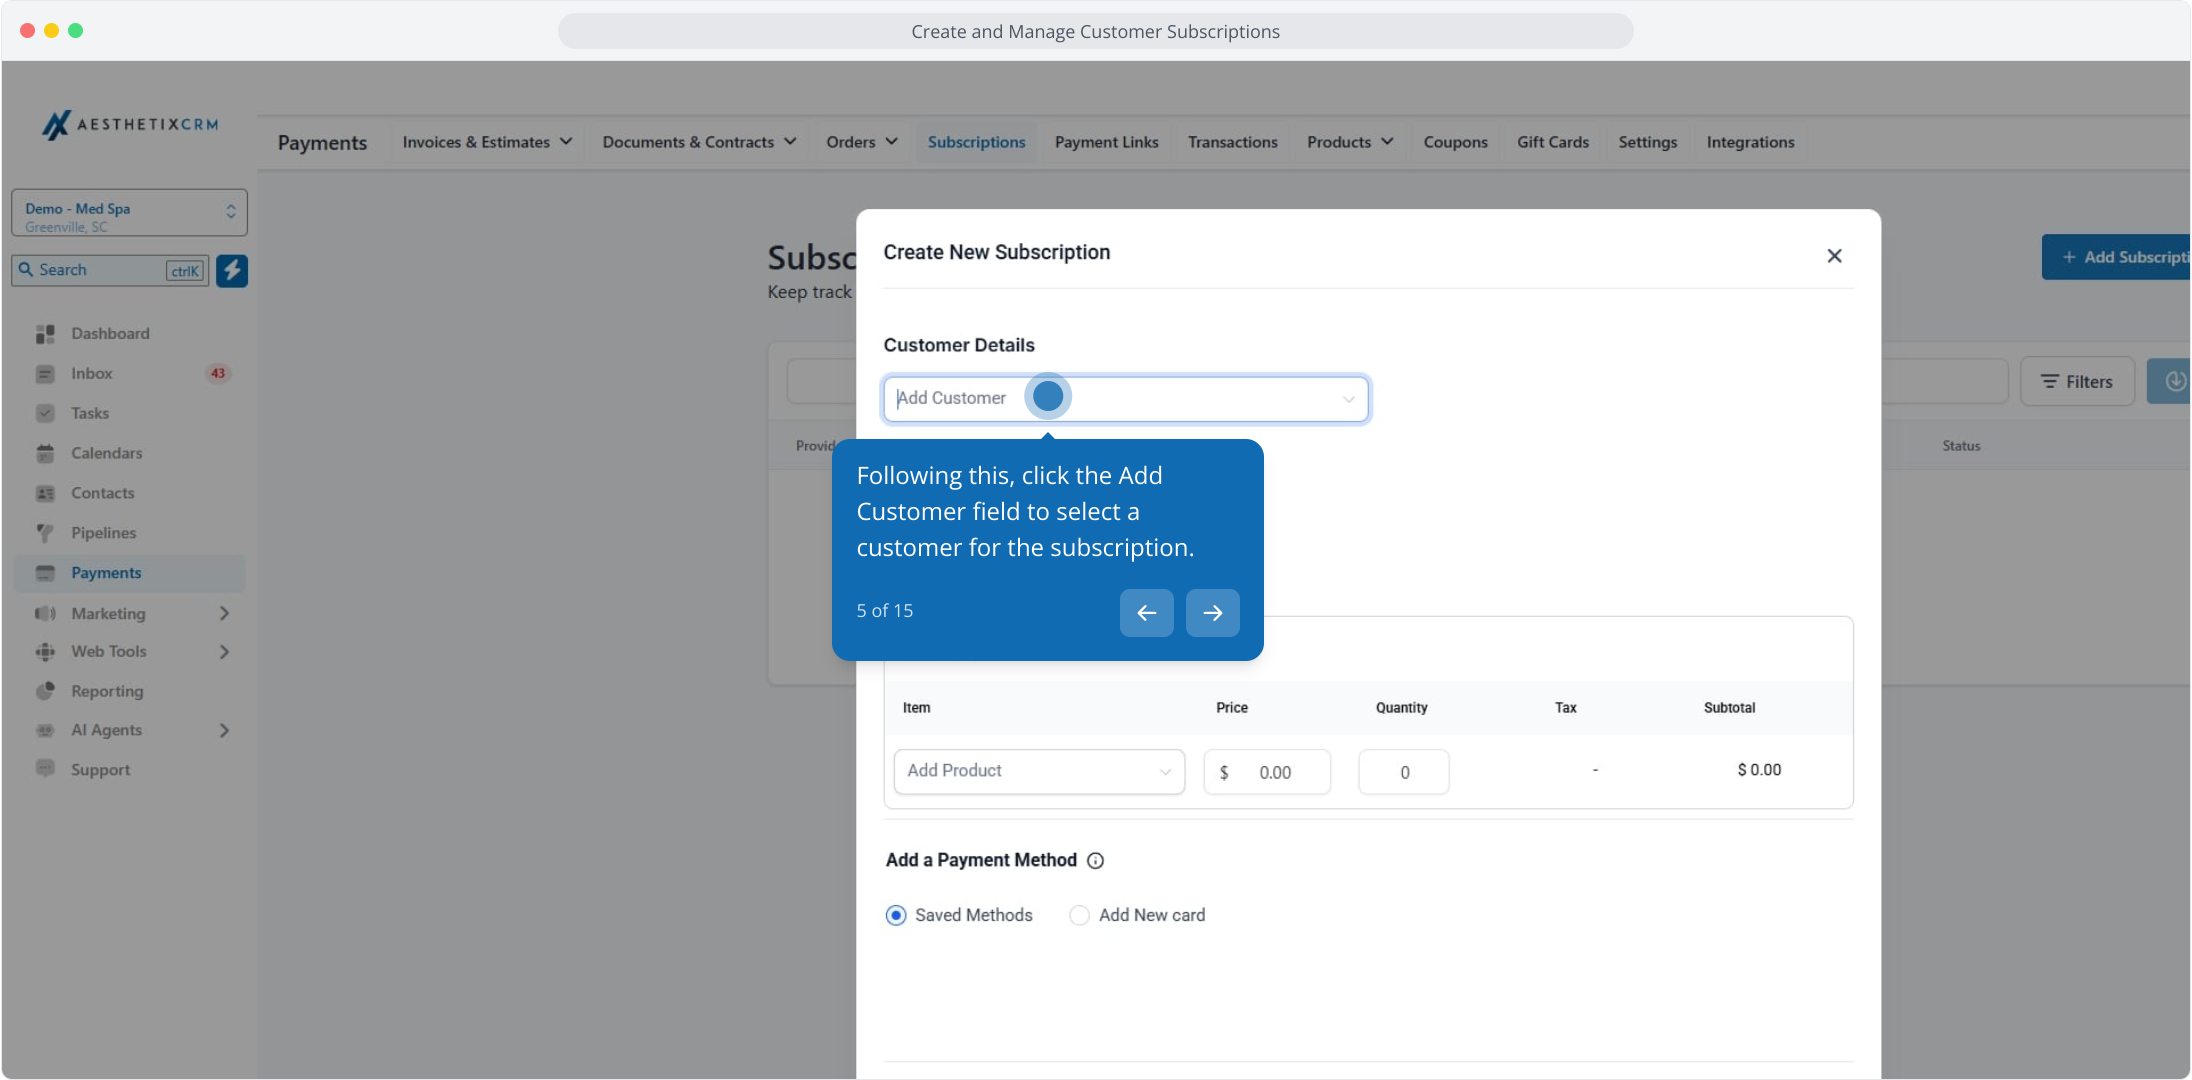Switch to the Payment Links tab

(x=1106, y=142)
